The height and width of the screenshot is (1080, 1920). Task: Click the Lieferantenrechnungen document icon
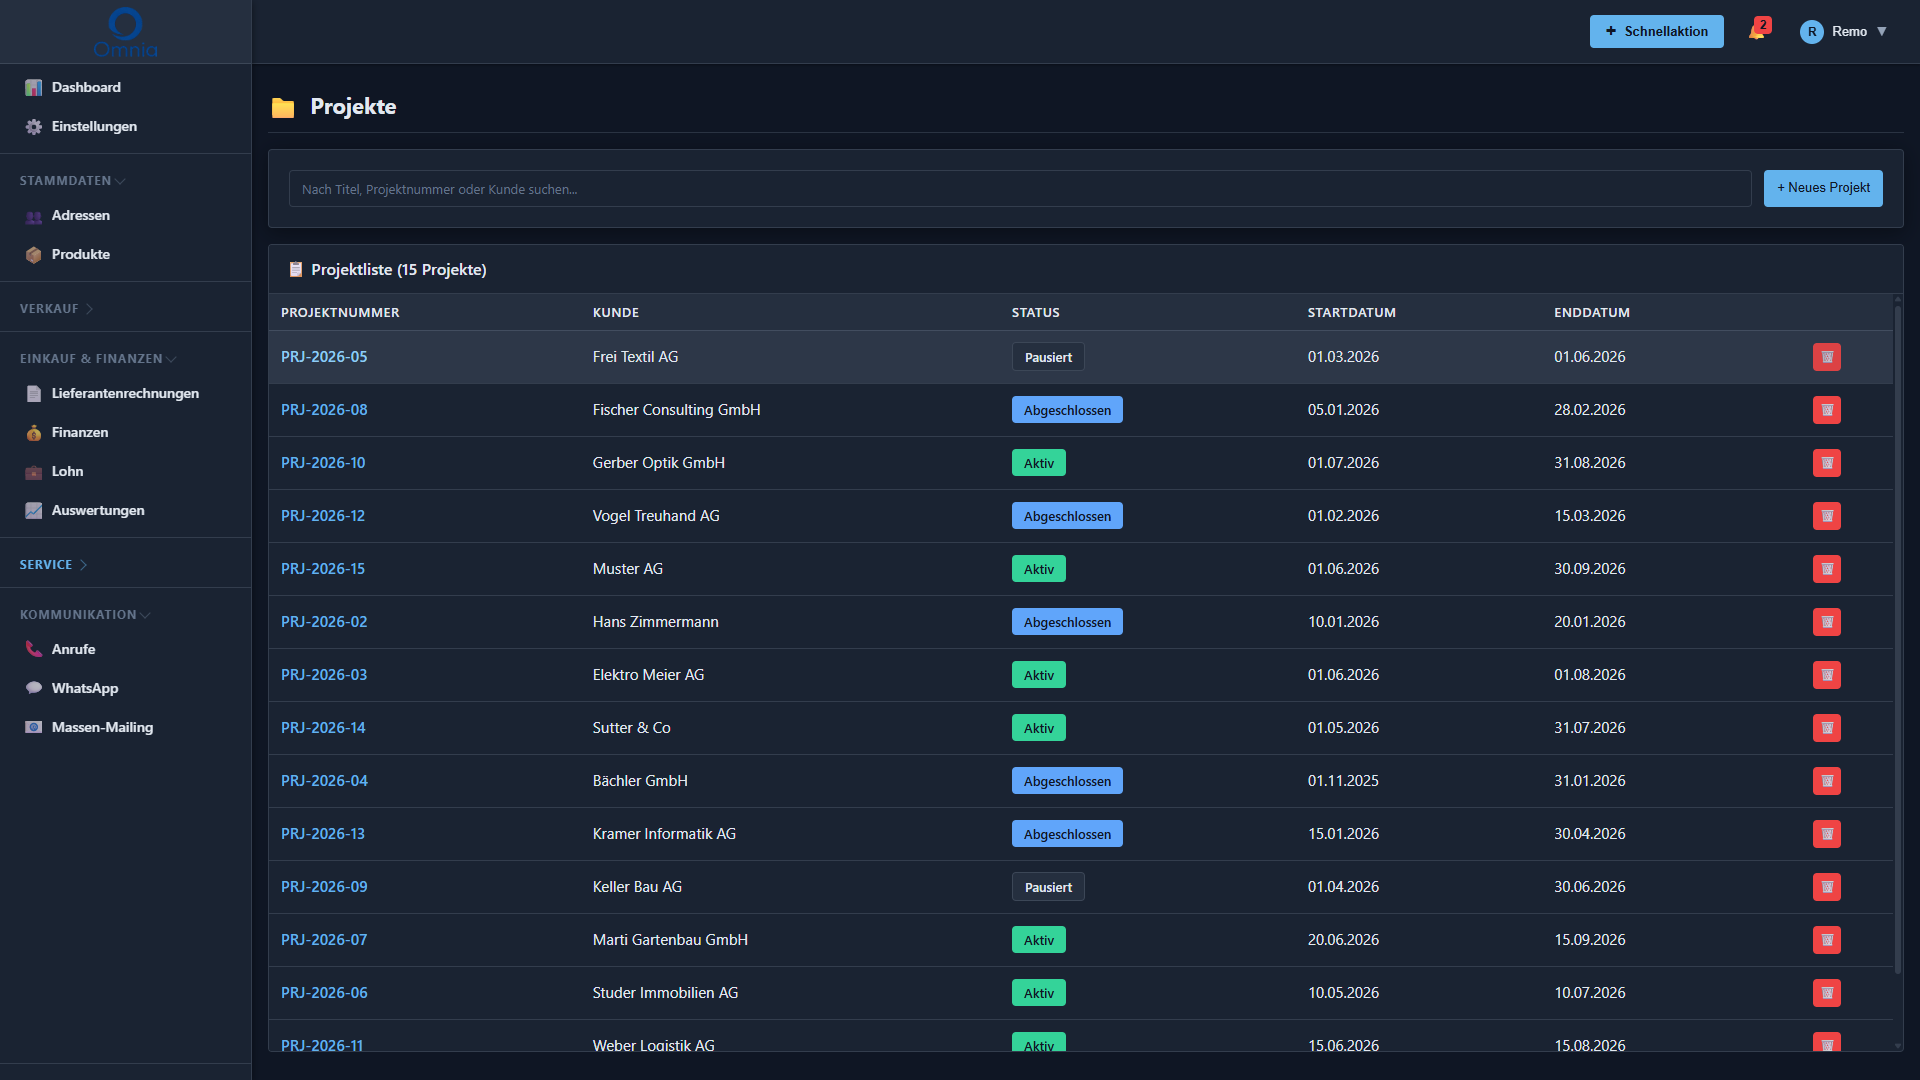click(x=34, y=394)
